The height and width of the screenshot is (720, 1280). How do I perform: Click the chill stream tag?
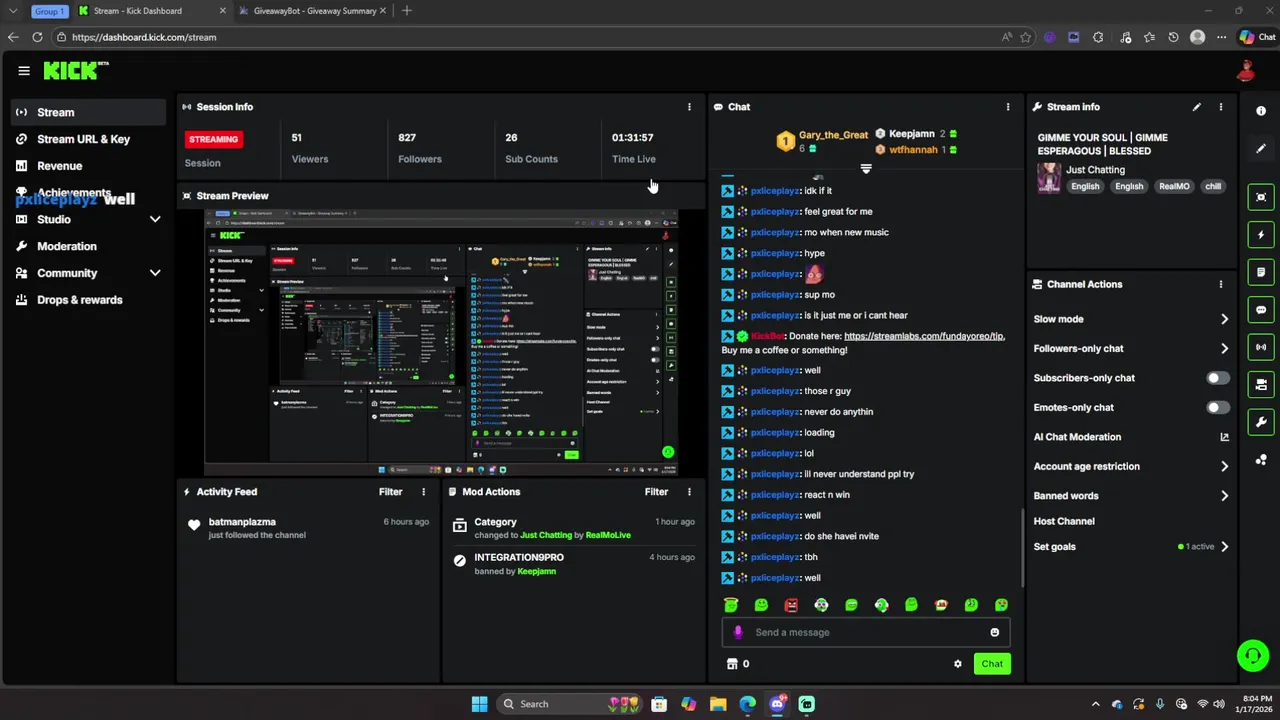1213,186
